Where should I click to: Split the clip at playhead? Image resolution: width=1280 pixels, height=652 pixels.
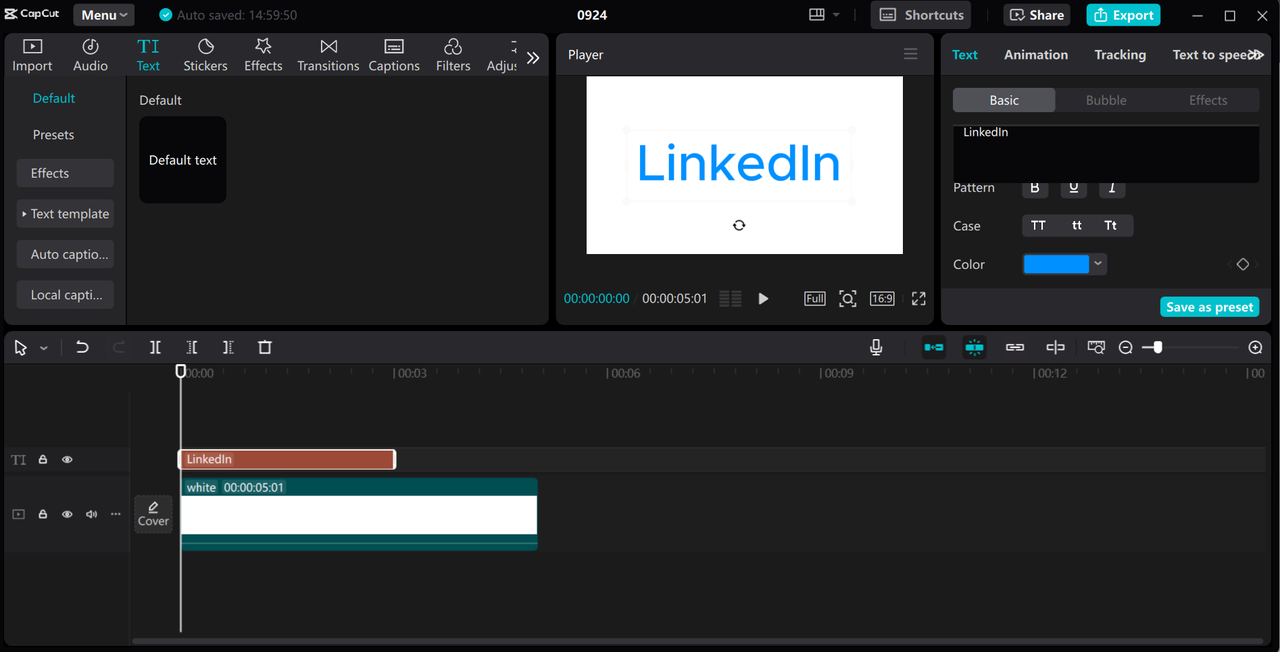pyautogui.click(x=155, y=347)
